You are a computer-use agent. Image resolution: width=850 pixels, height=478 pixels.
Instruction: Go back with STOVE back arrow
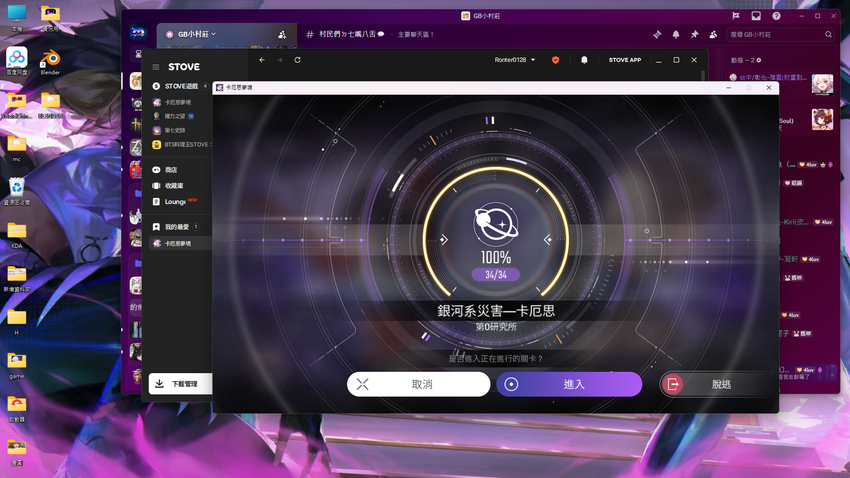pos(262,60)
